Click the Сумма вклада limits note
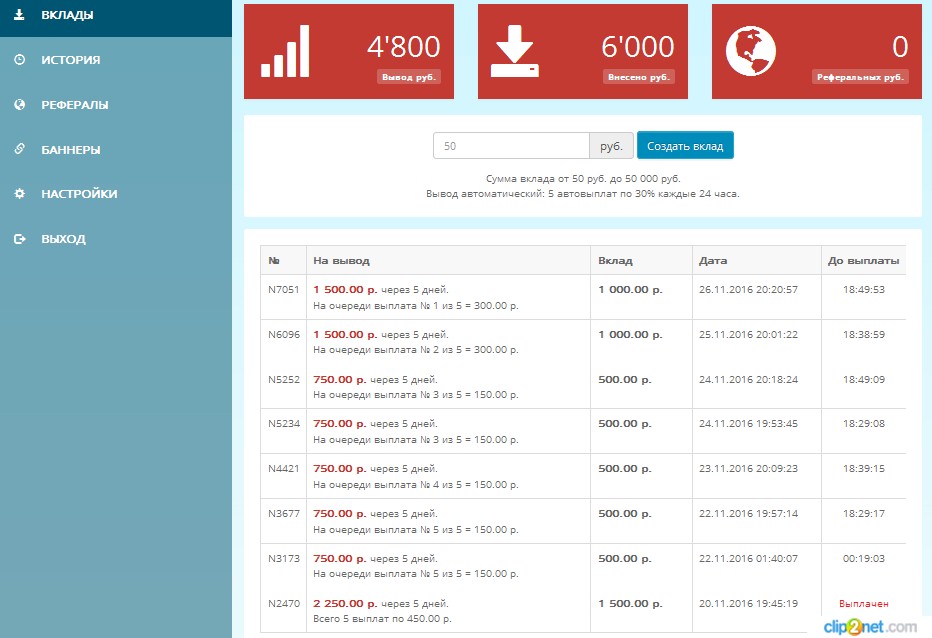 coord(583,178)
